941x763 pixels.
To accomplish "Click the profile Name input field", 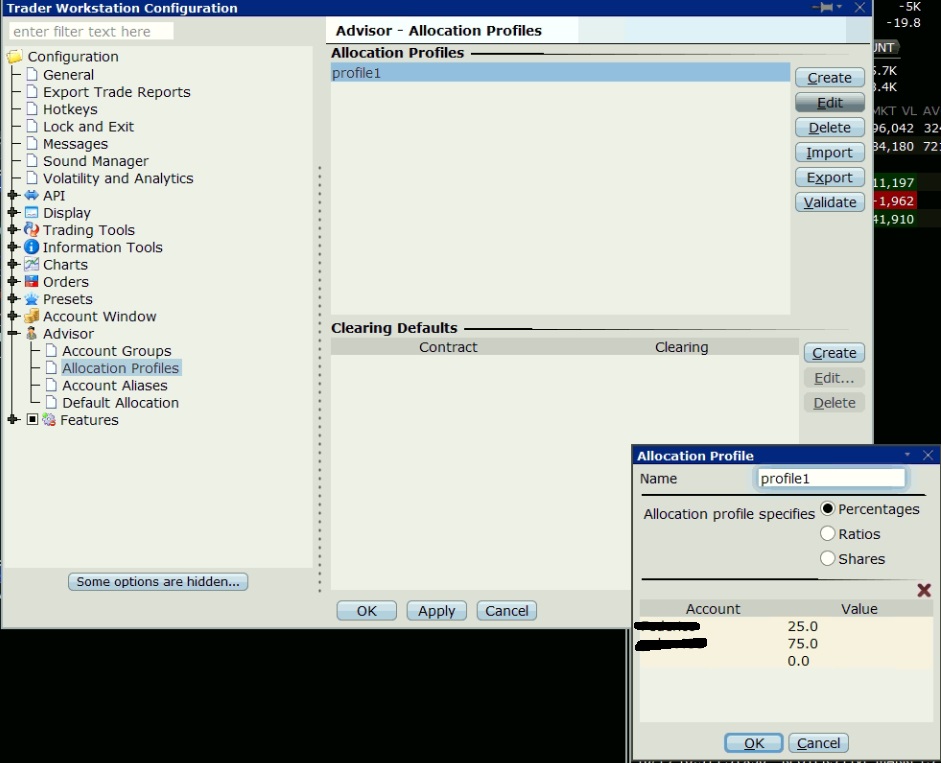I will [x=831, y=478].
